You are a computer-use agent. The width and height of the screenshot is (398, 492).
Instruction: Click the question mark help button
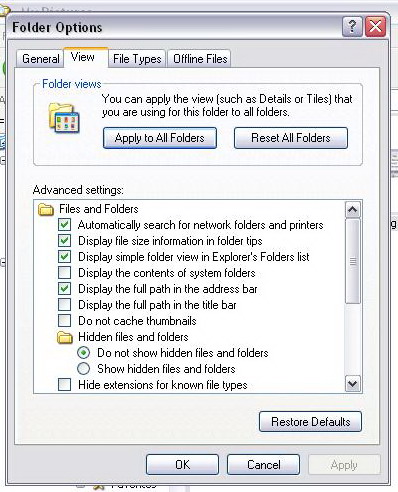click(x=352, y=26)
